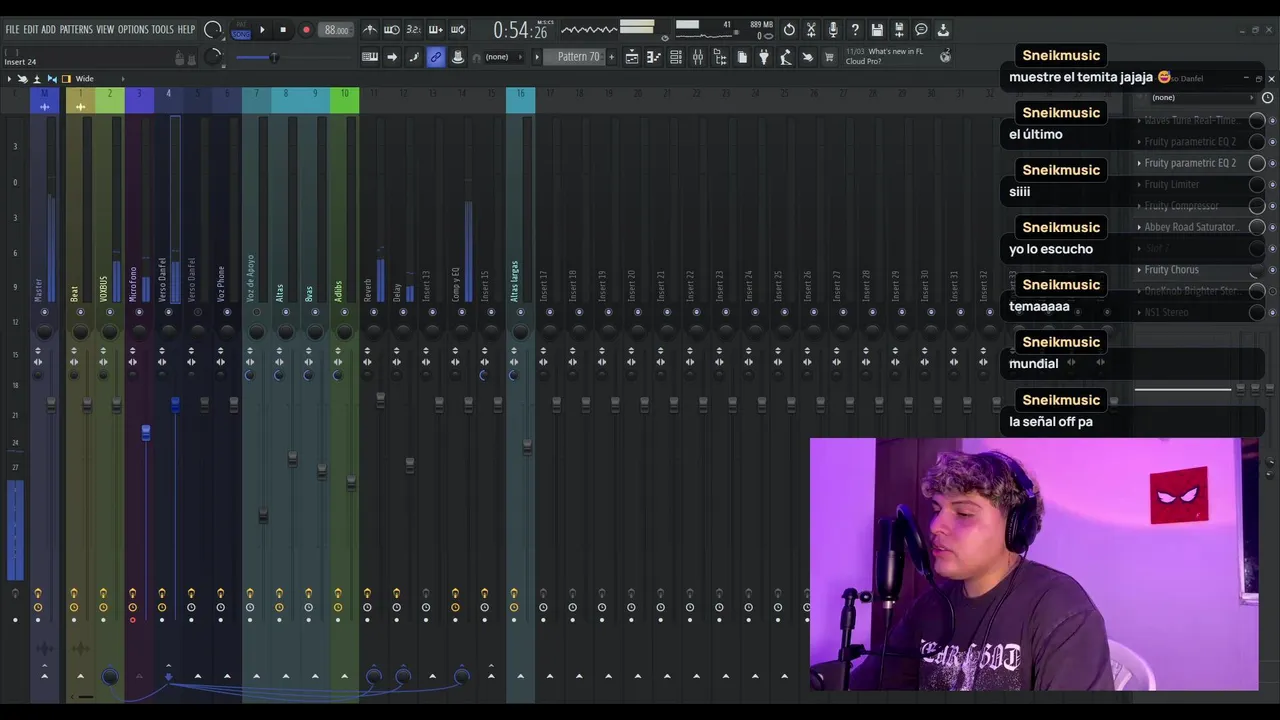Toggle the loop recording icon
1280x720 pixels.
click(458, 29)
